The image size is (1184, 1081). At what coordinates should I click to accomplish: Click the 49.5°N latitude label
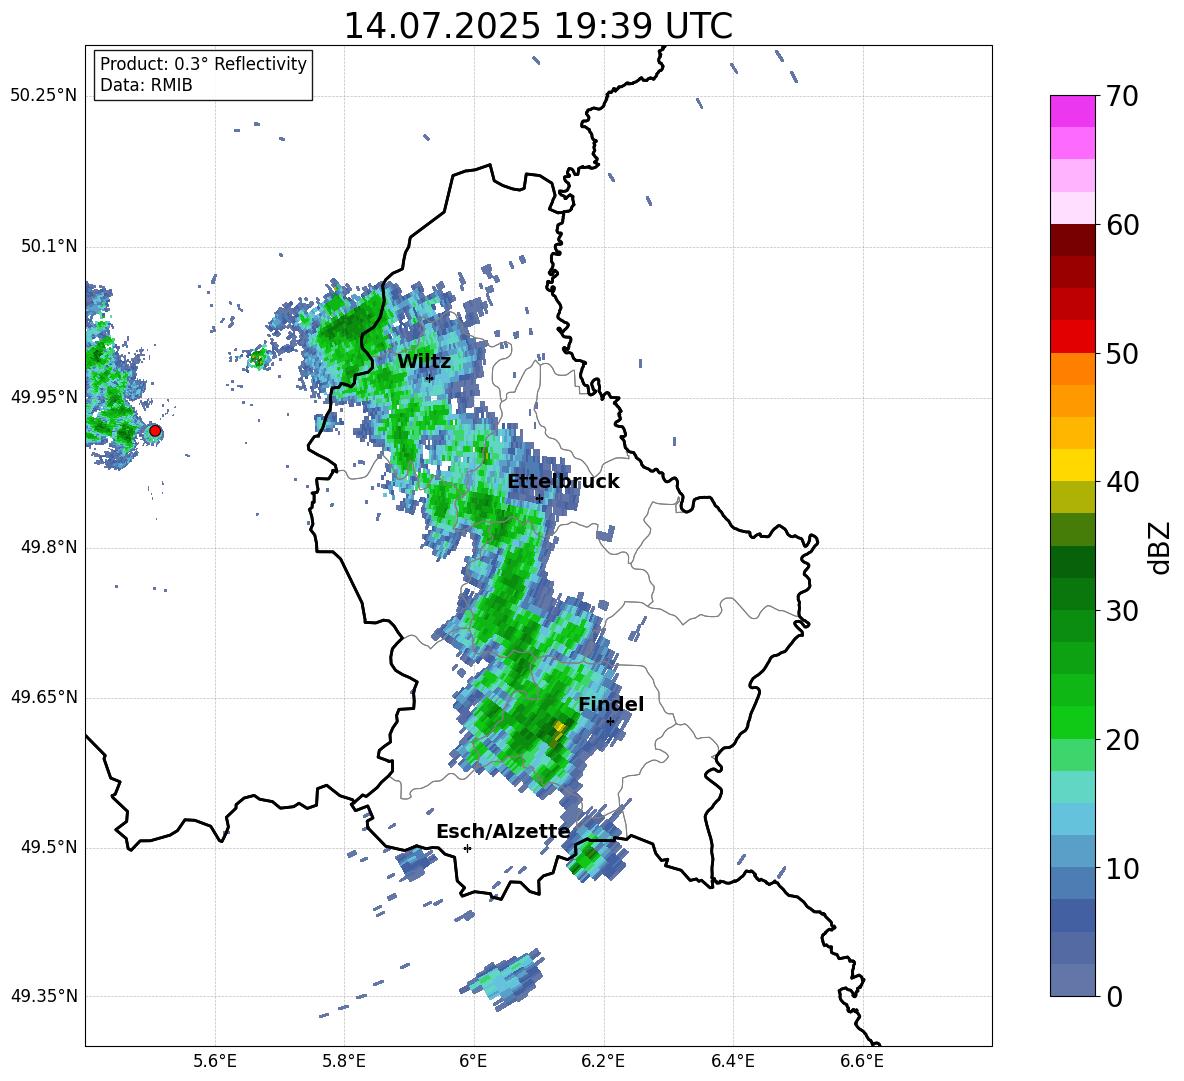point(48,847)
